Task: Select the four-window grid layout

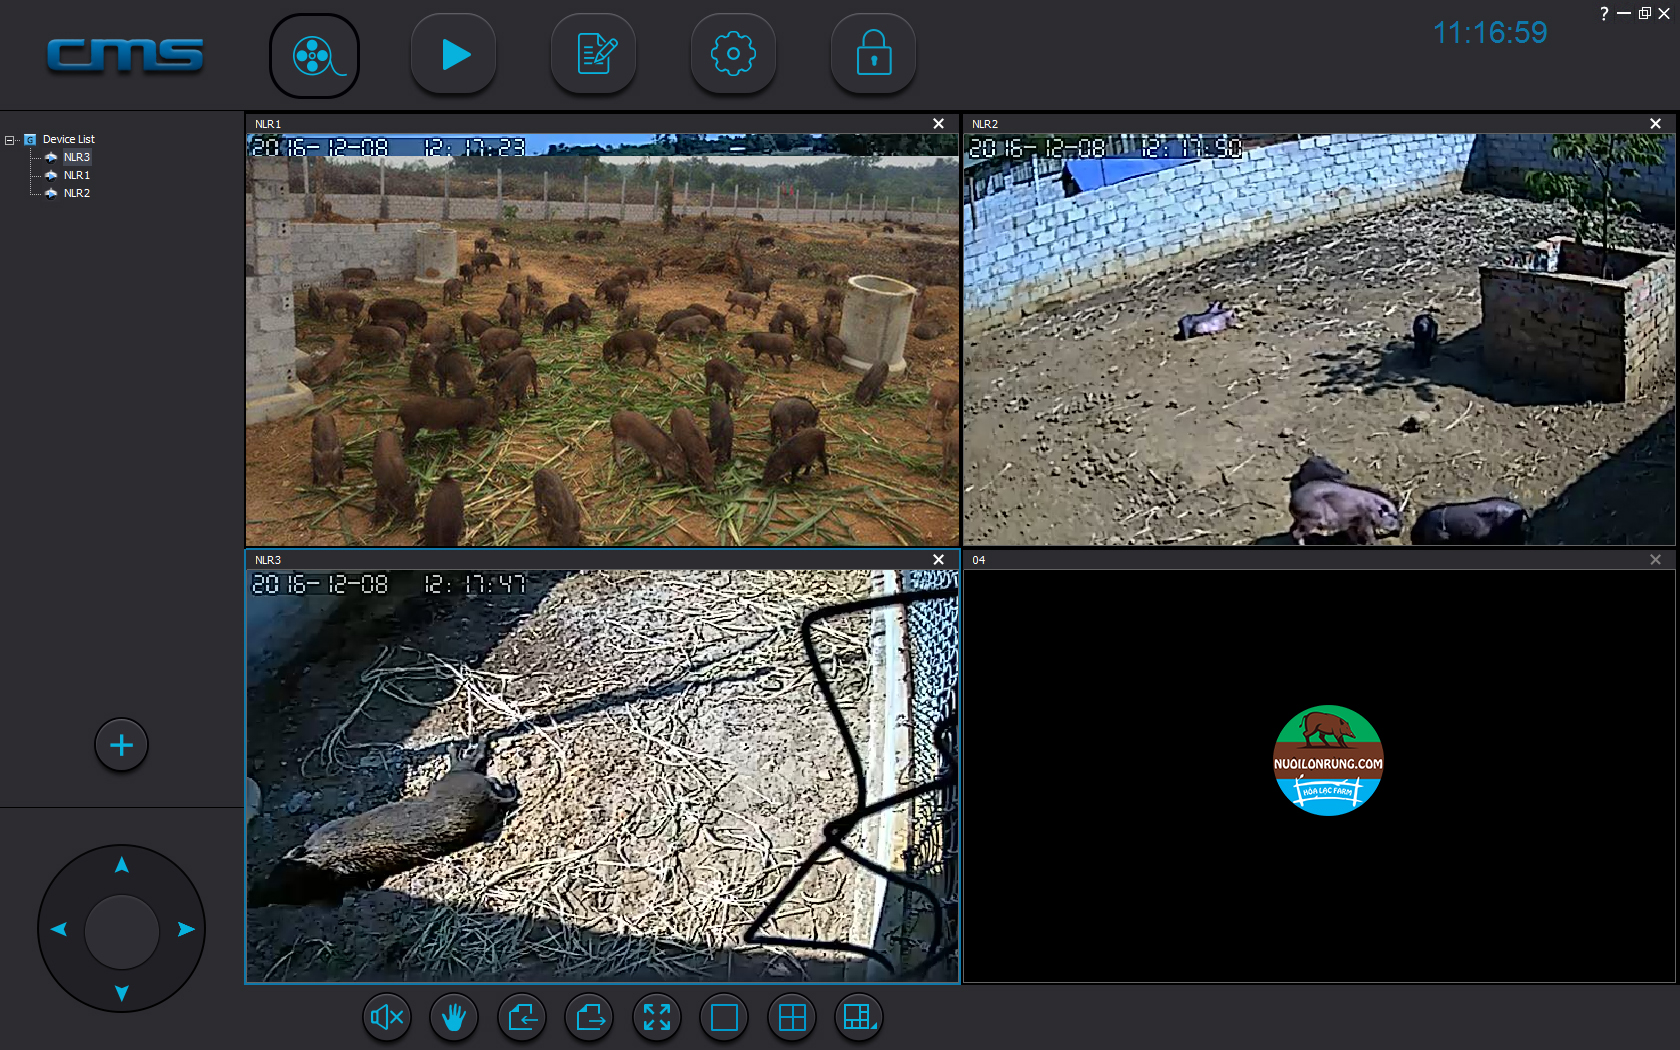Action: [792, 1018]
